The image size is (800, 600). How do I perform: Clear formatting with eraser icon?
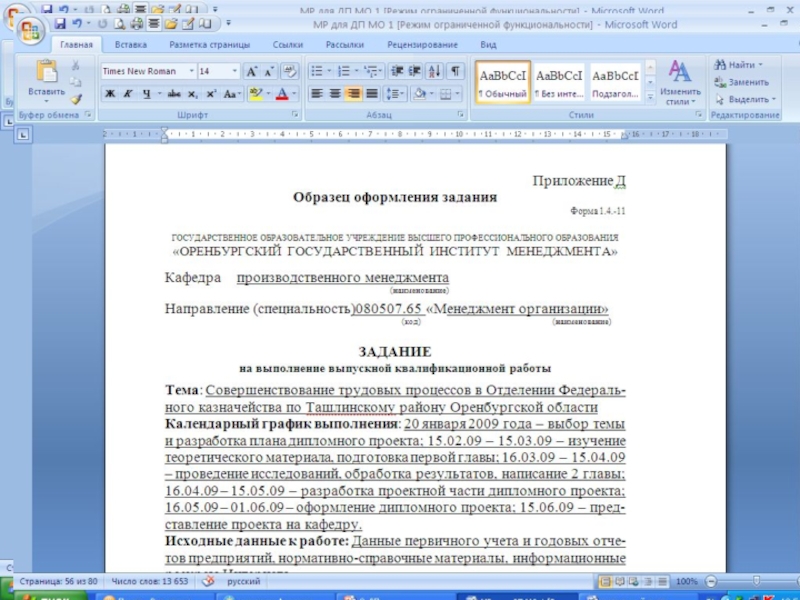click(289, 71)
